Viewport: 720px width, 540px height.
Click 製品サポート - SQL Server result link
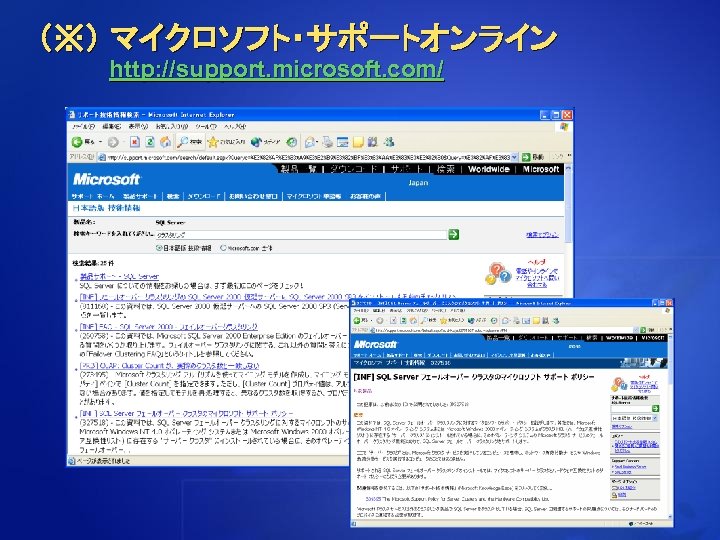pyautogui.click(x=119, y=276)
